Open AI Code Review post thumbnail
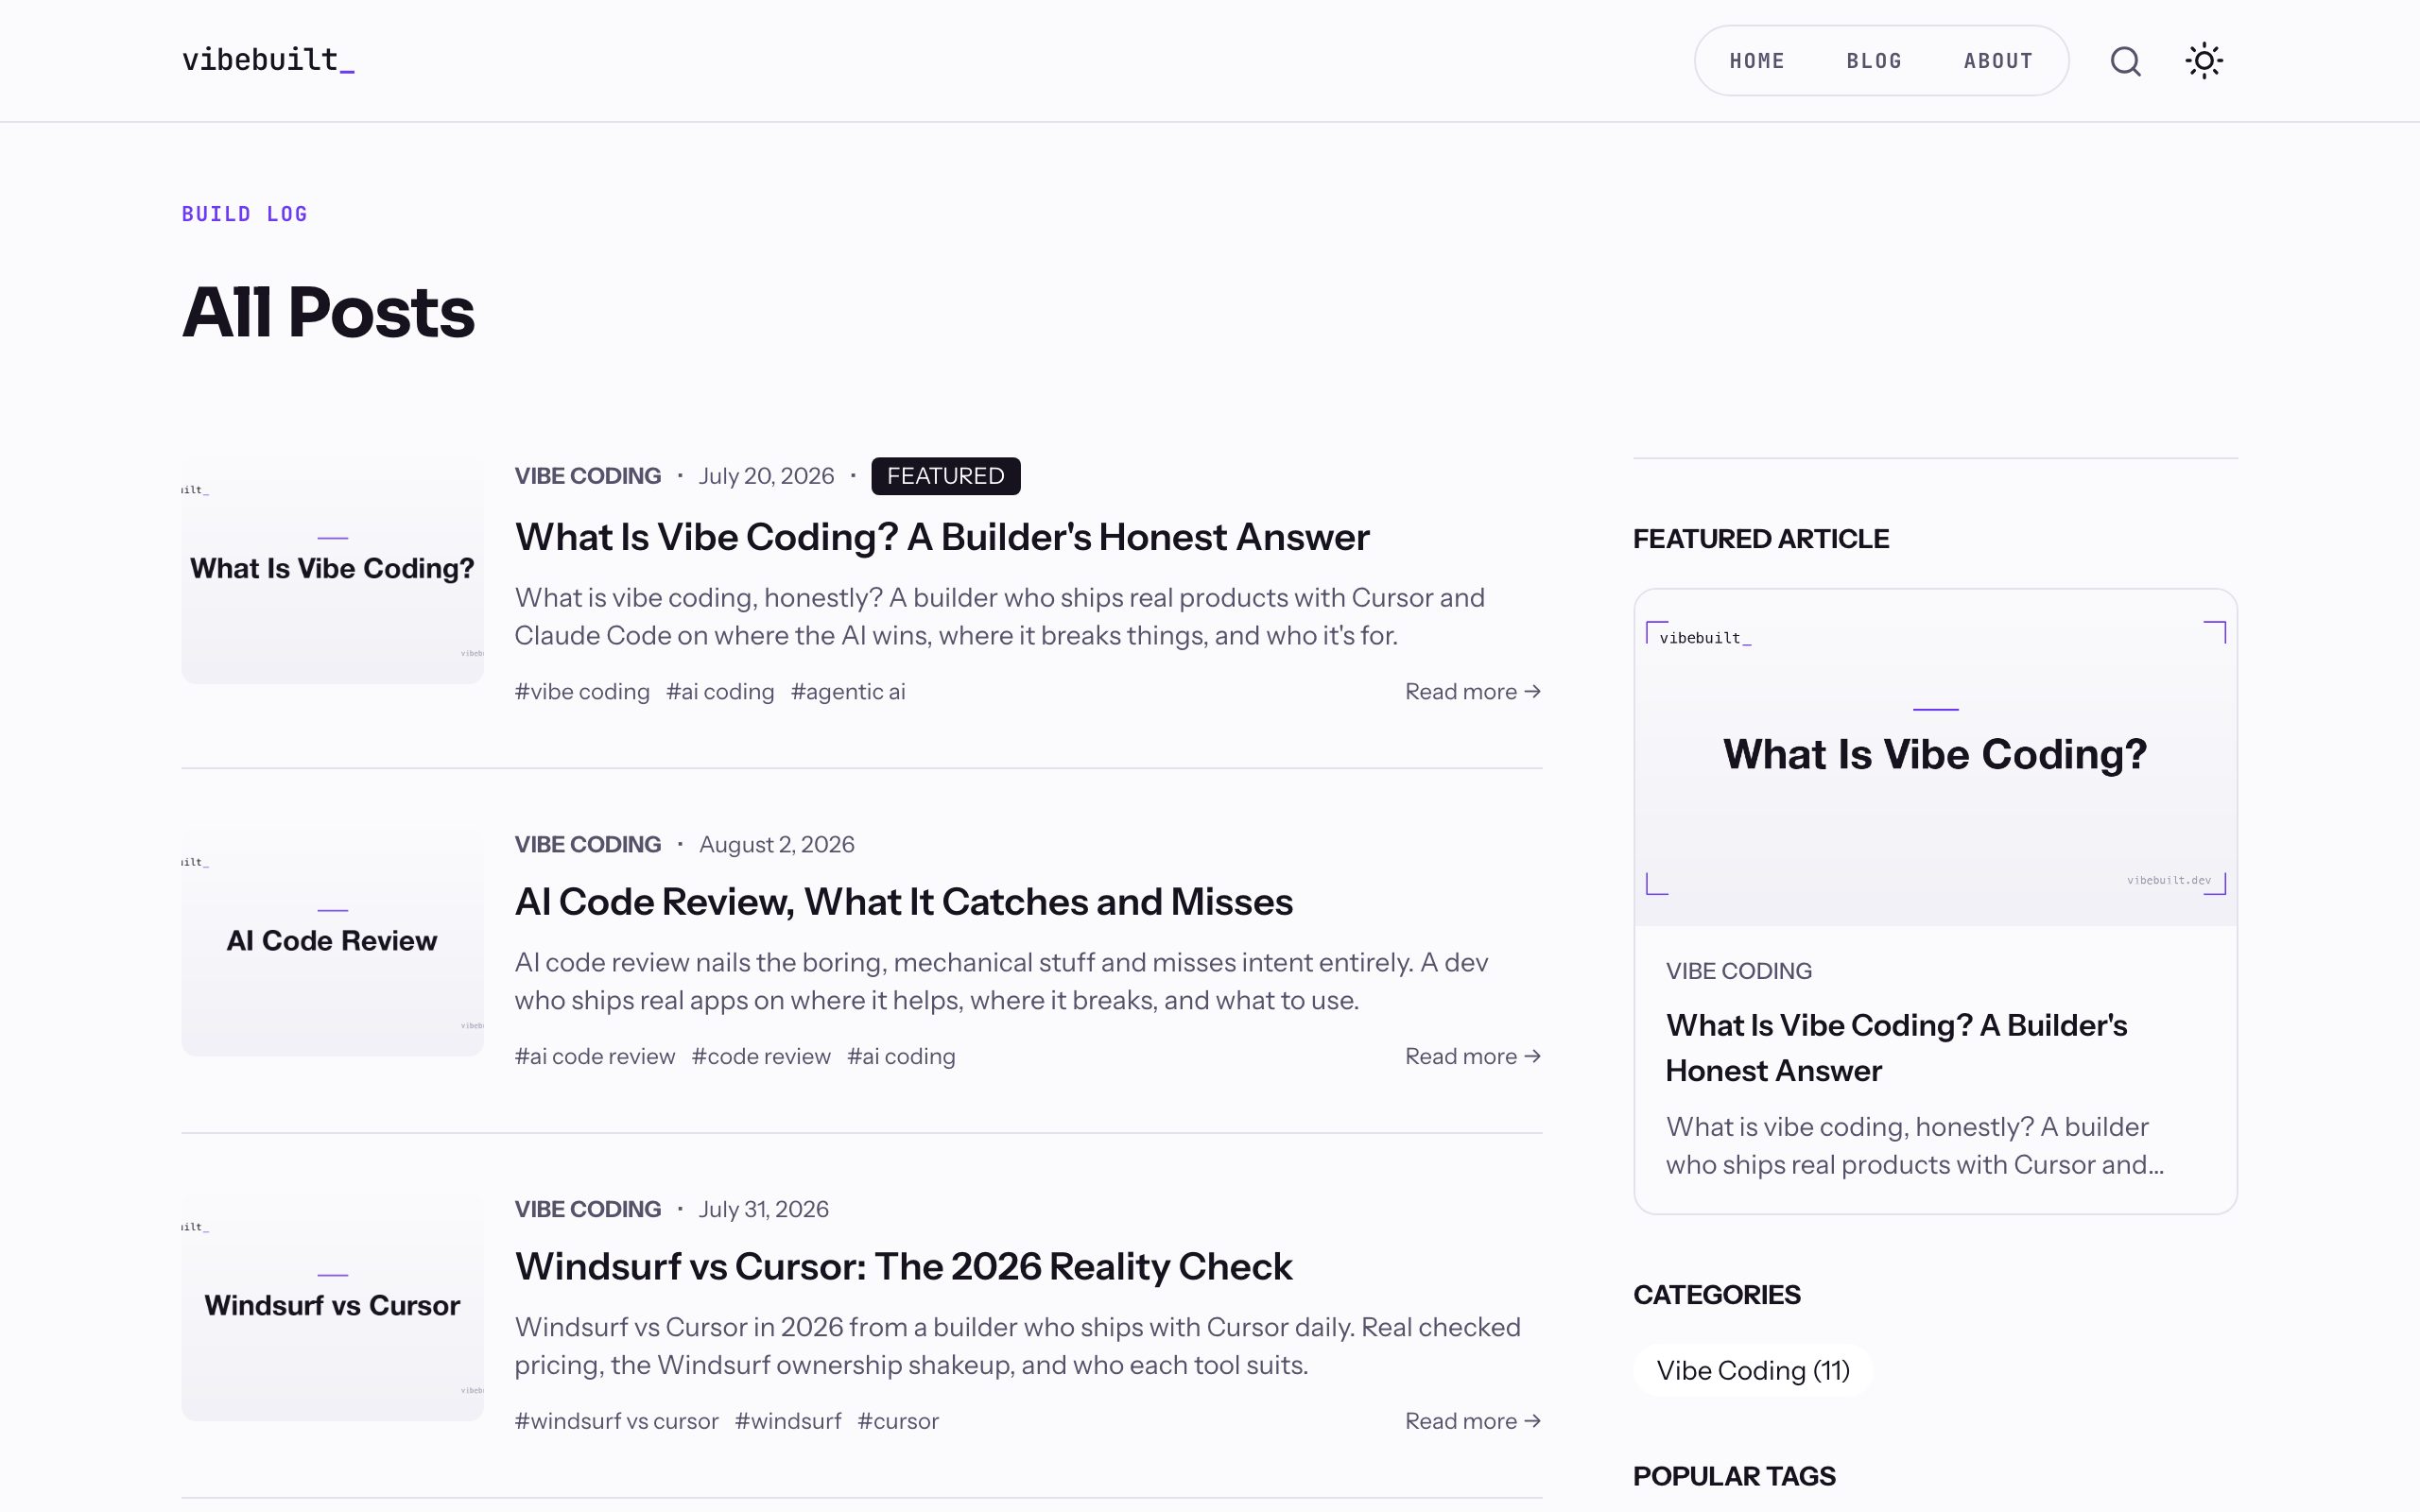The image size is (2420, 1512). (332, 942)
